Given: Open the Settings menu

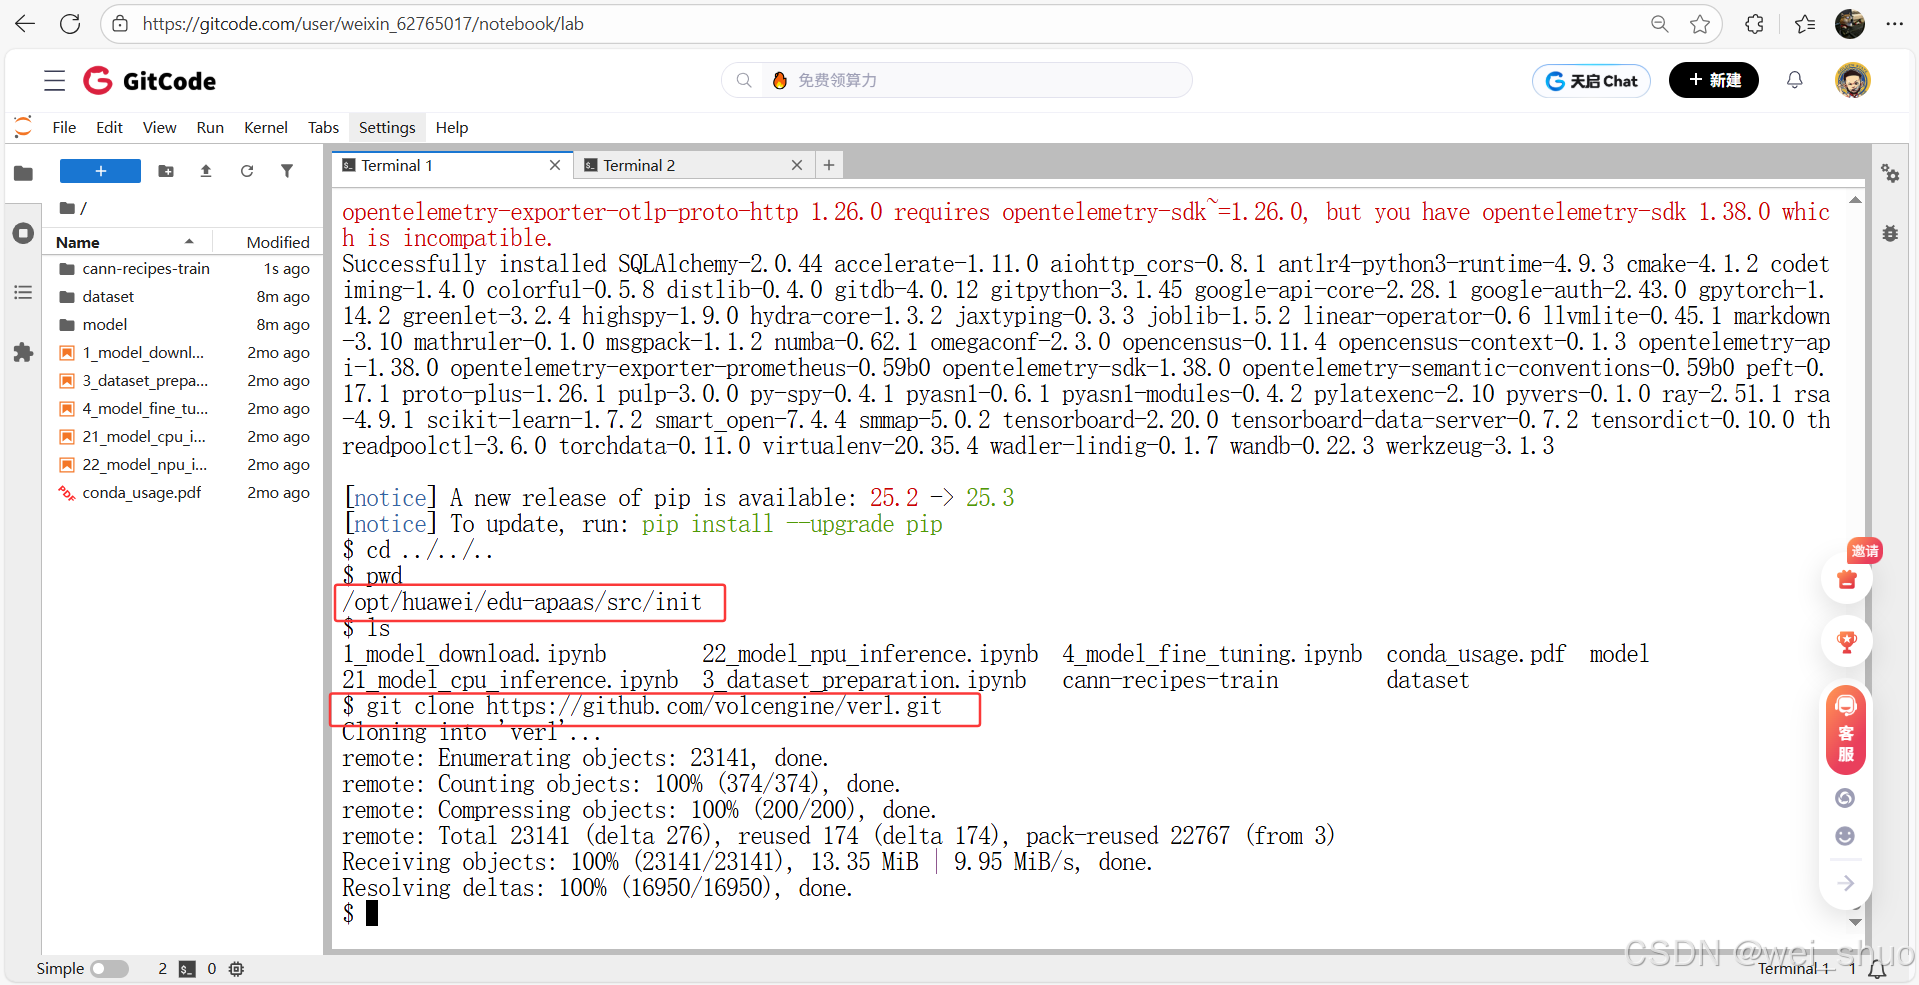Looking at the screenshot, I should point(387,128).
